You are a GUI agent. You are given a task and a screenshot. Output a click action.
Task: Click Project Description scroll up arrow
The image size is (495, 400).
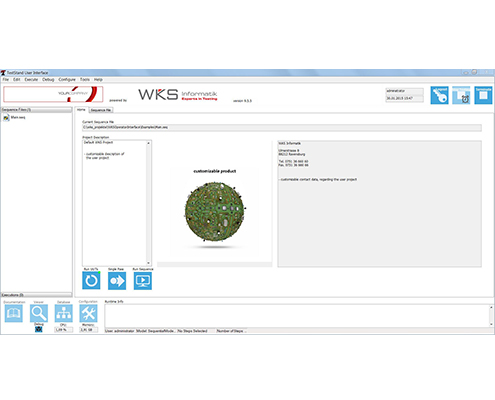(x=149, y=143)
